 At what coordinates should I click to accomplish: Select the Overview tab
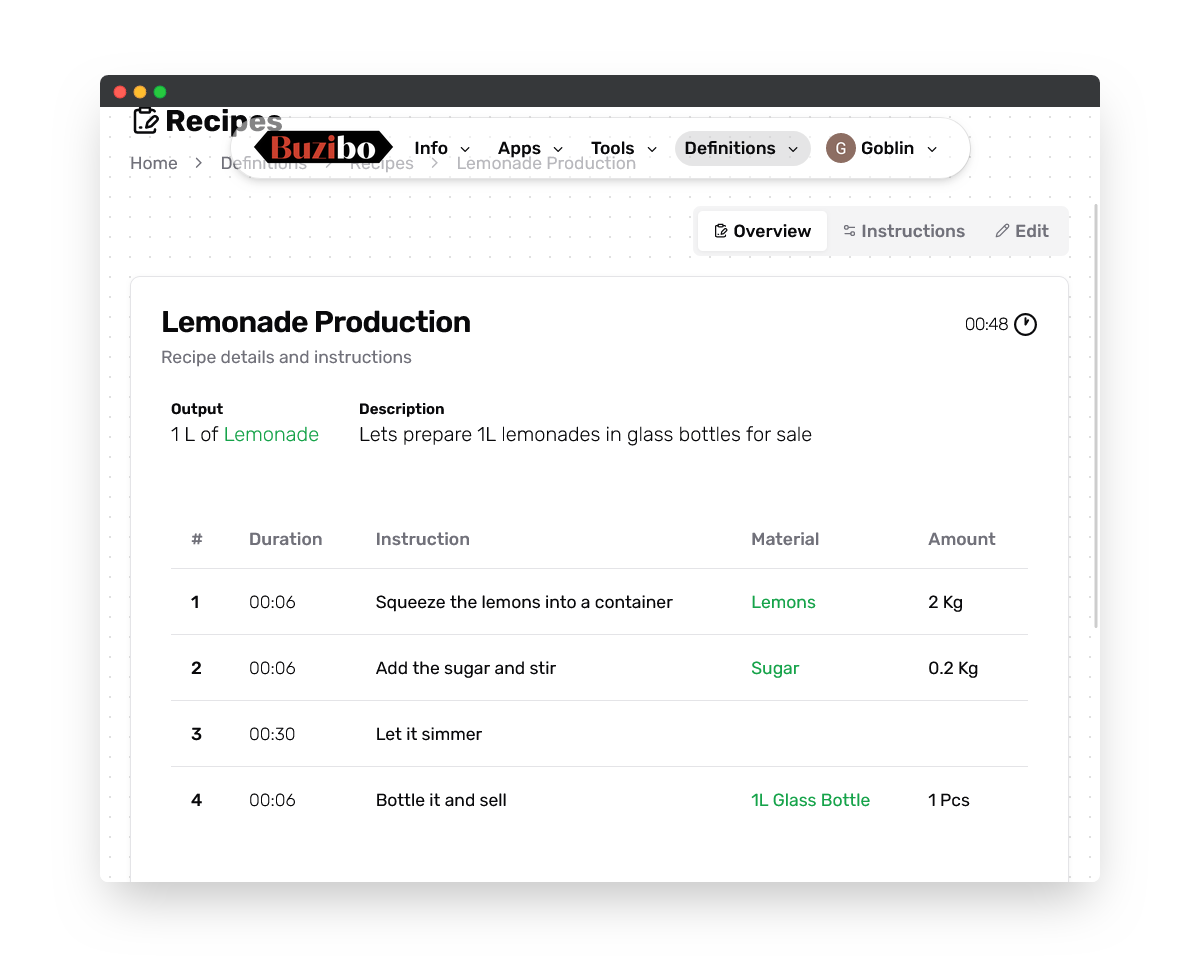click(762, 231)
